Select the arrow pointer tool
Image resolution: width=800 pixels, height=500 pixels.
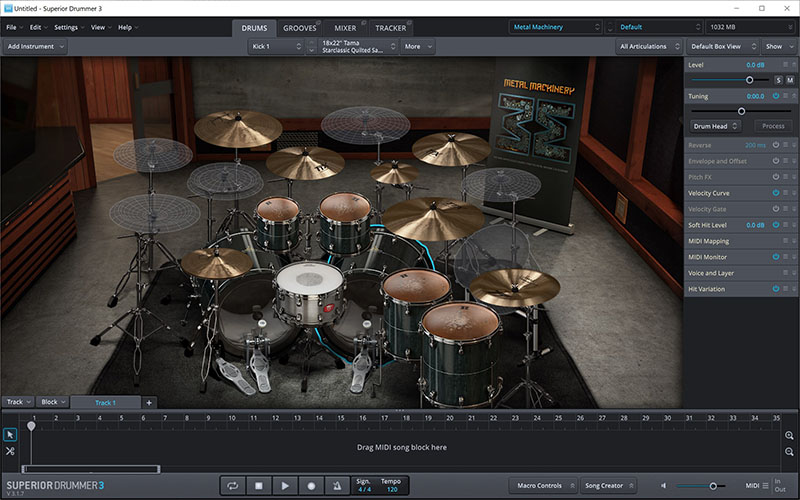coord(10,435)
